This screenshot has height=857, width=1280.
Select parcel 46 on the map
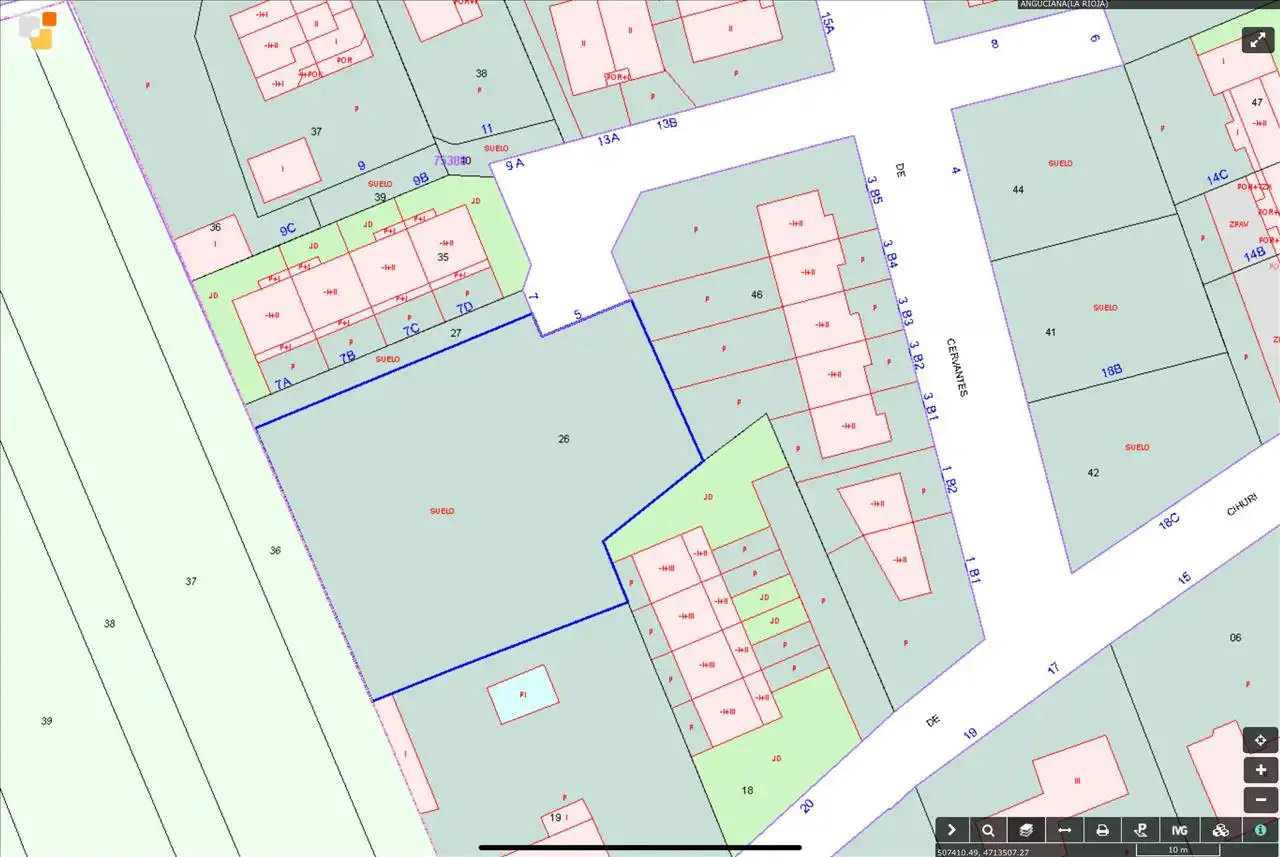pos(757,295)
